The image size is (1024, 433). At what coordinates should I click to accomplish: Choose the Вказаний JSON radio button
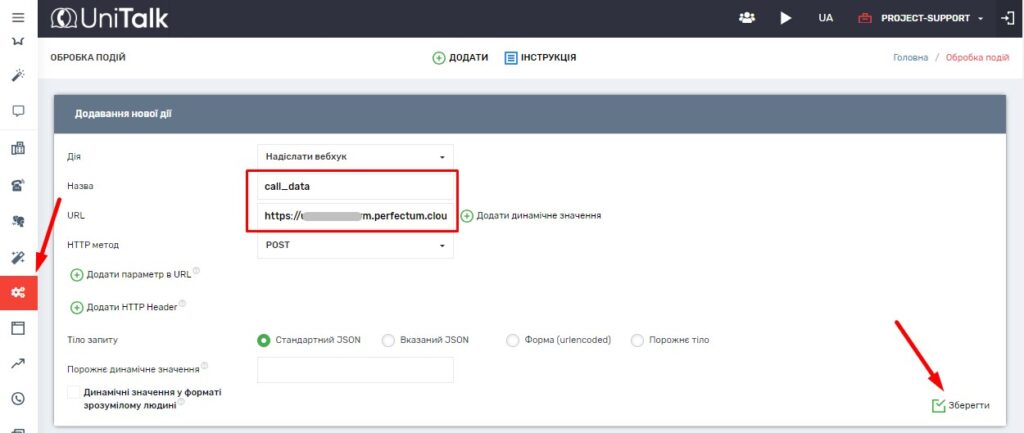[388, 340]
